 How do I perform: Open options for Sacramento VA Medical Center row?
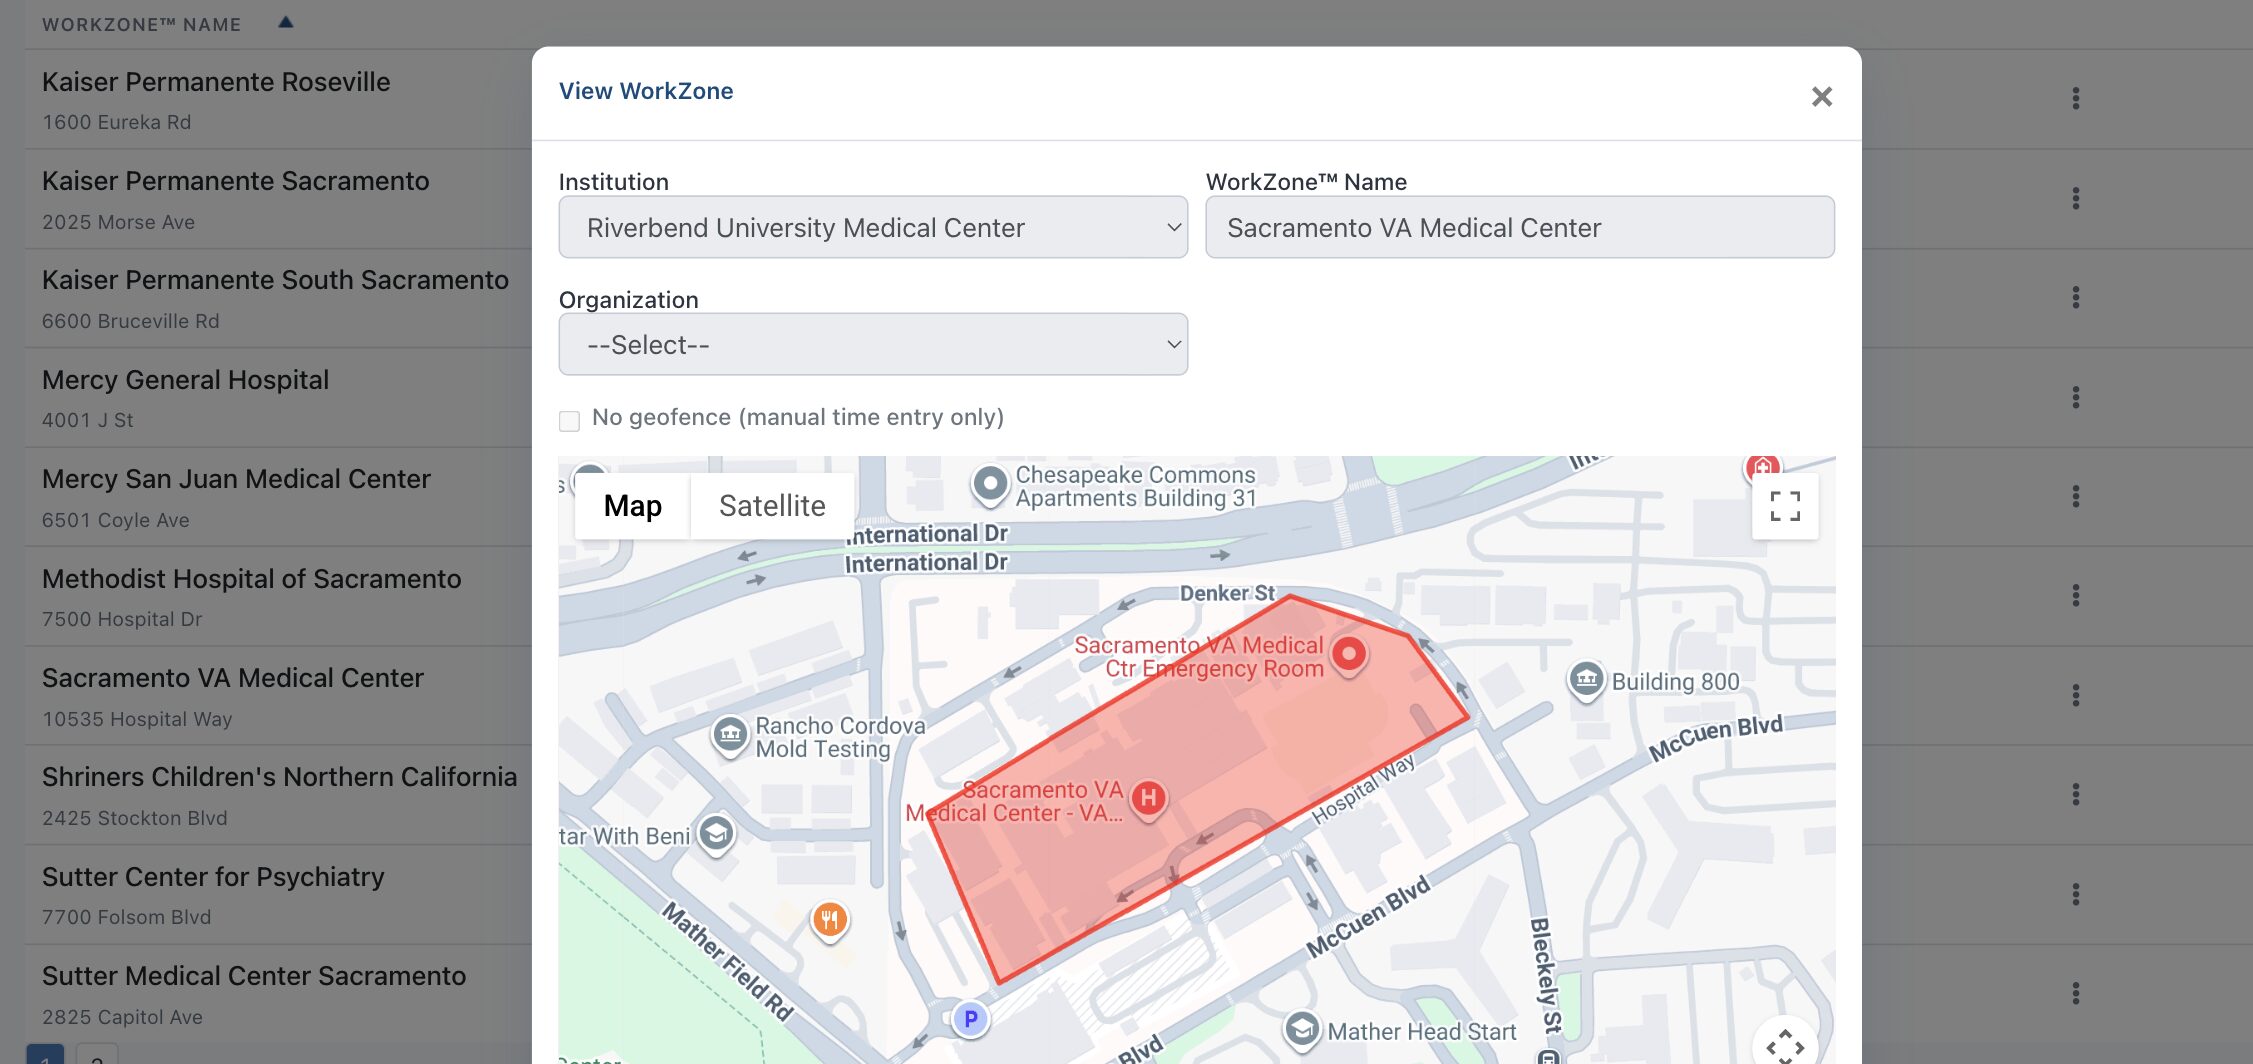click(x=2076, y=695)
